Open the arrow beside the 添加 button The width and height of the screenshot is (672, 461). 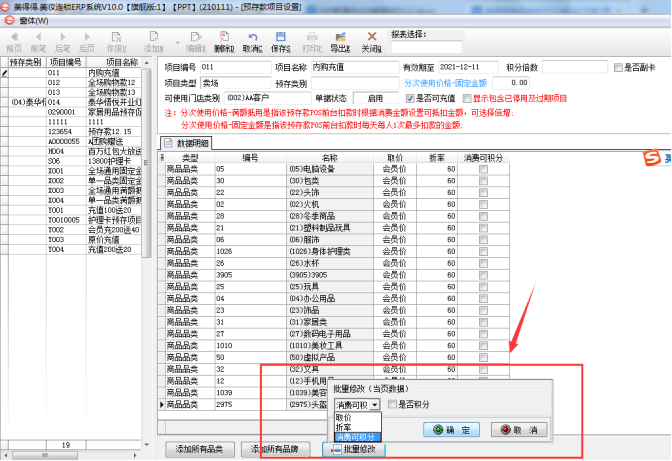click(x=177, y=43)
